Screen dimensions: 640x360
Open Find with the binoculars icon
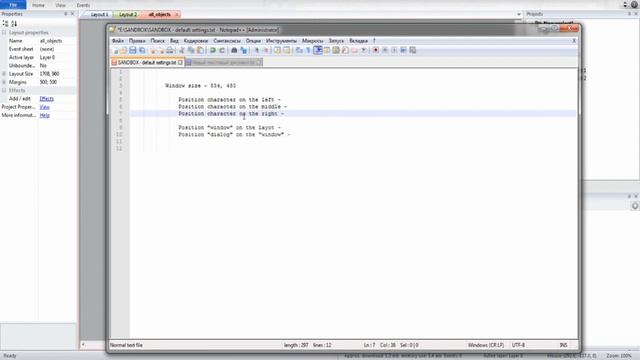[x=234, y=50]
